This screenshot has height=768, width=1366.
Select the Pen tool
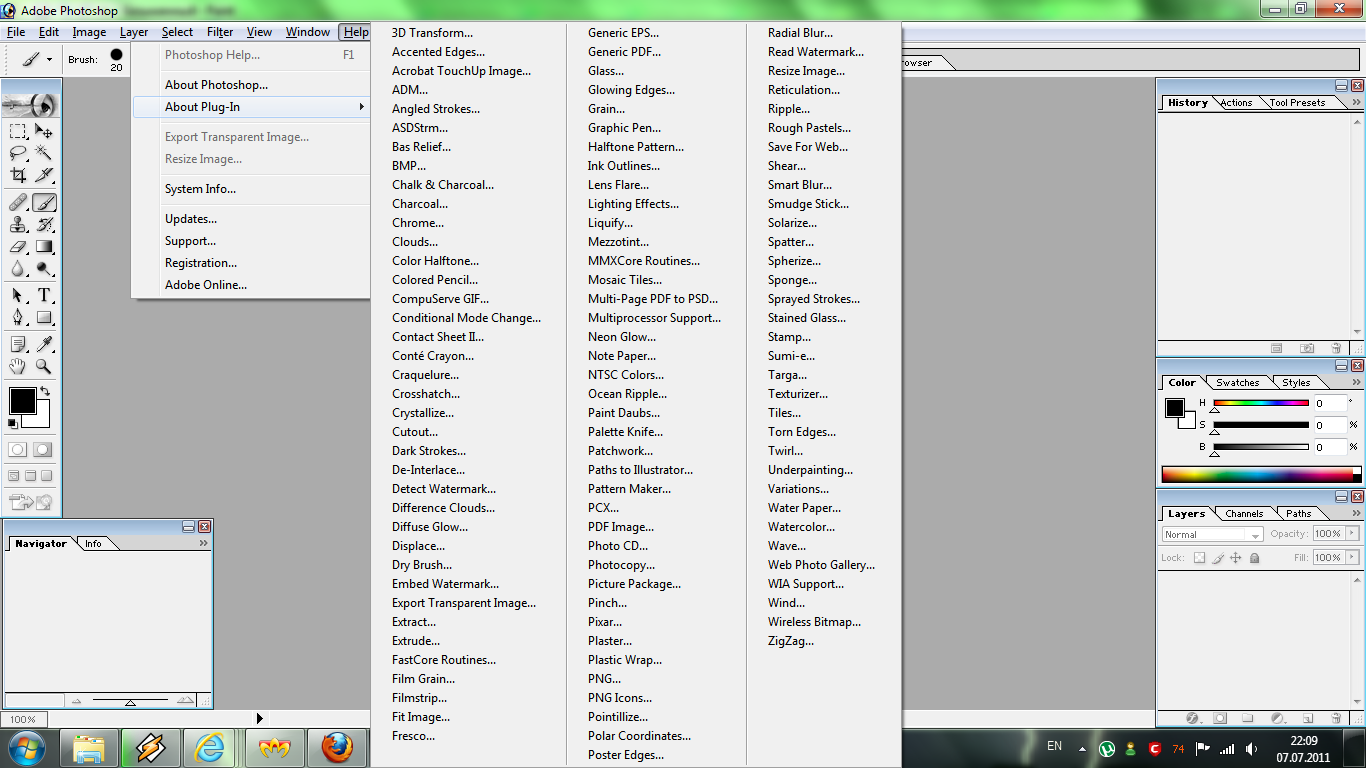pos(18,318)
